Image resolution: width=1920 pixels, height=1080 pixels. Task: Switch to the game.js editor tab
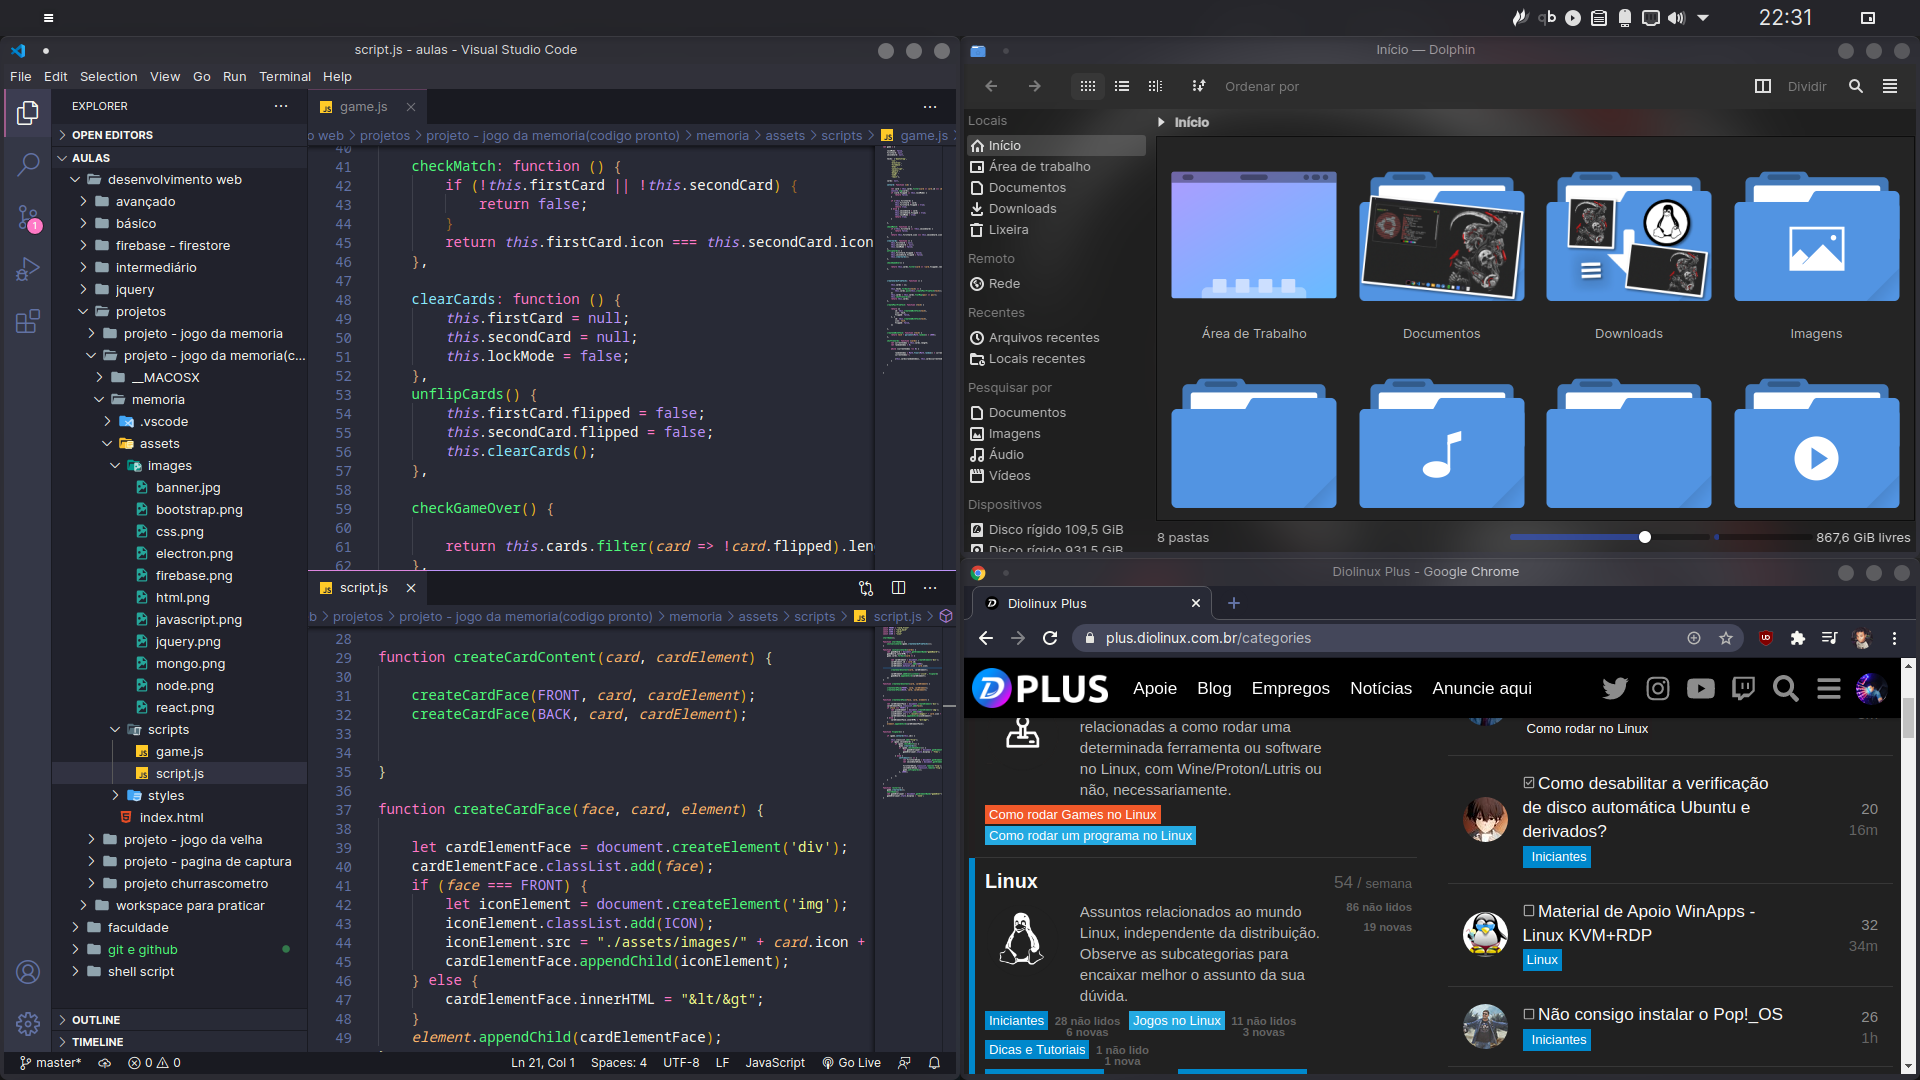(362, 107)
